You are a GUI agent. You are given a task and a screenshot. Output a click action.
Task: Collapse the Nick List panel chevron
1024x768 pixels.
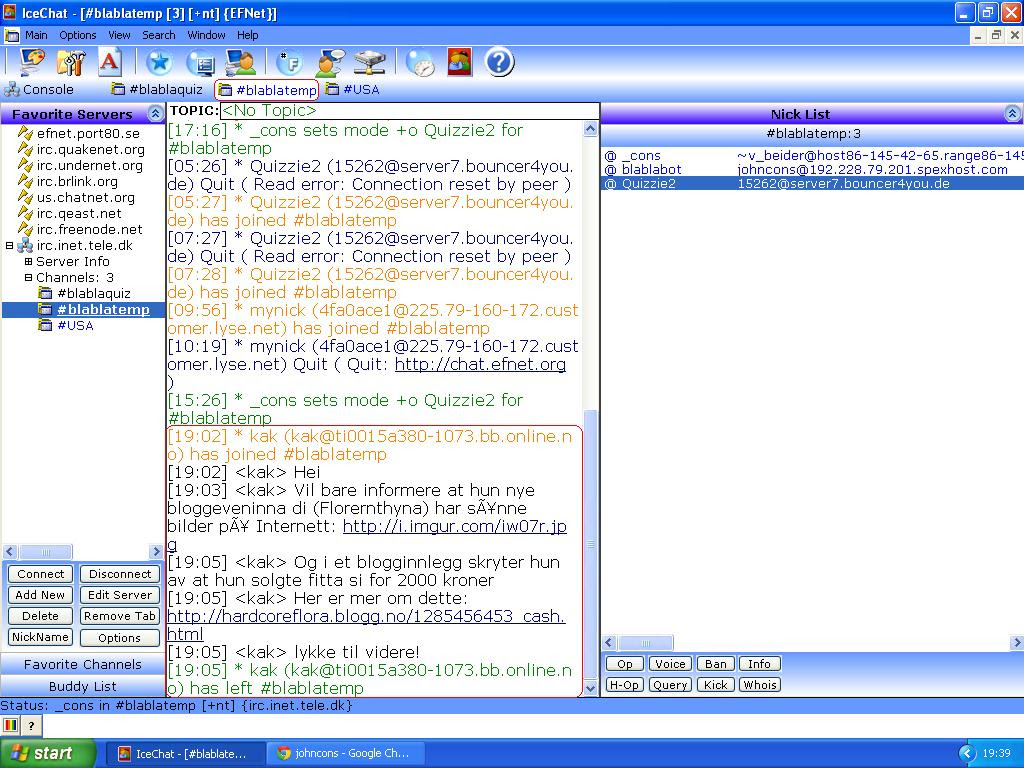pyautogui.click(x=1012, y=114)
